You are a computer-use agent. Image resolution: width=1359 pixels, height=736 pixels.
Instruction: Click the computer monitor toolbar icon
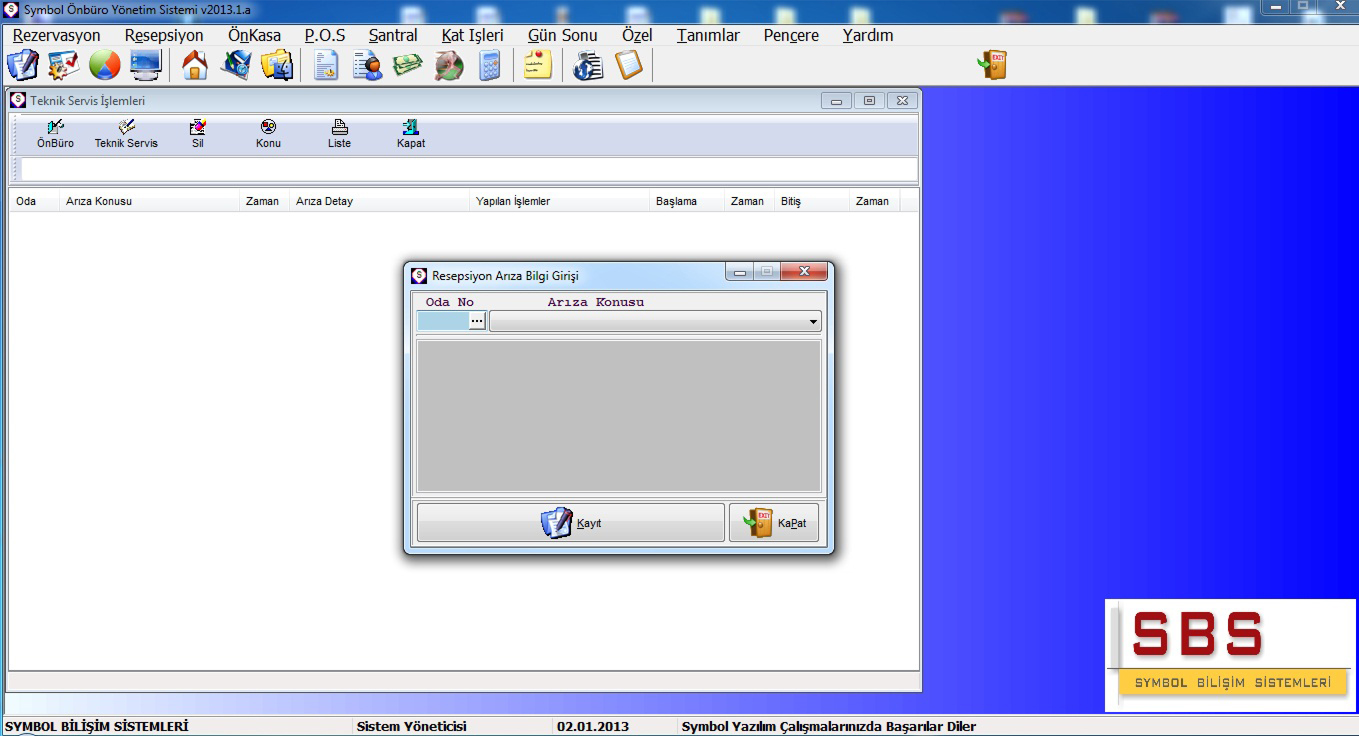point(145,65)
